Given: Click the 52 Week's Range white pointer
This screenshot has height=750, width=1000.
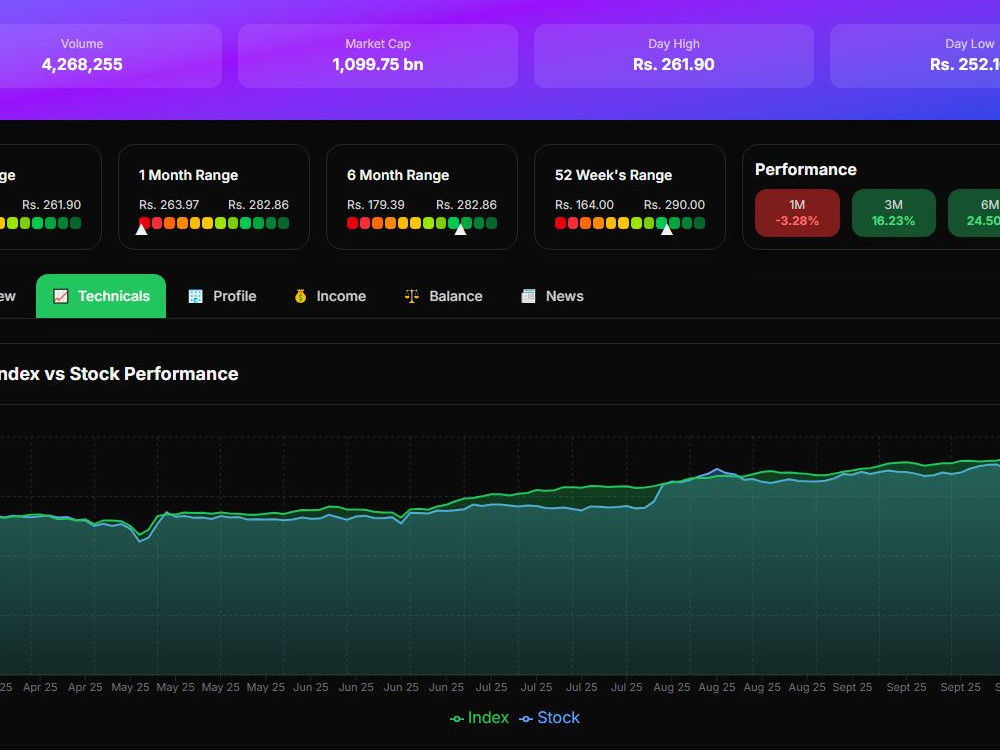Looking at the screenshot, I should (666, 230).
